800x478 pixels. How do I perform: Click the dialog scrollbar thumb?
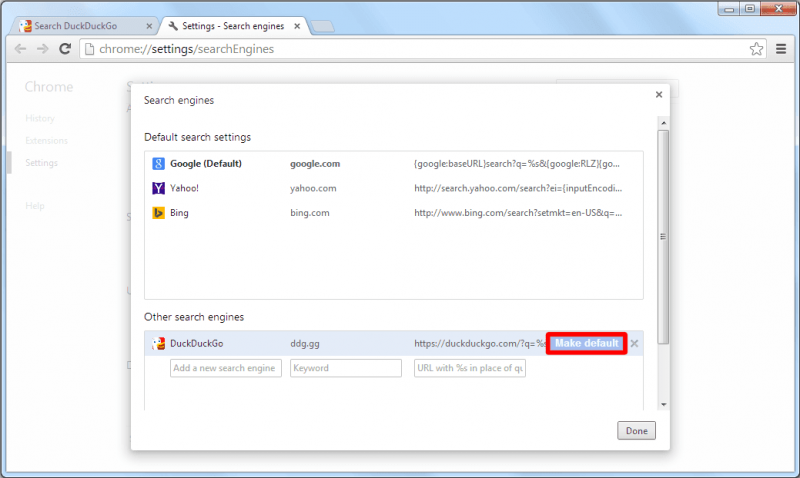[x=663, y=237]
